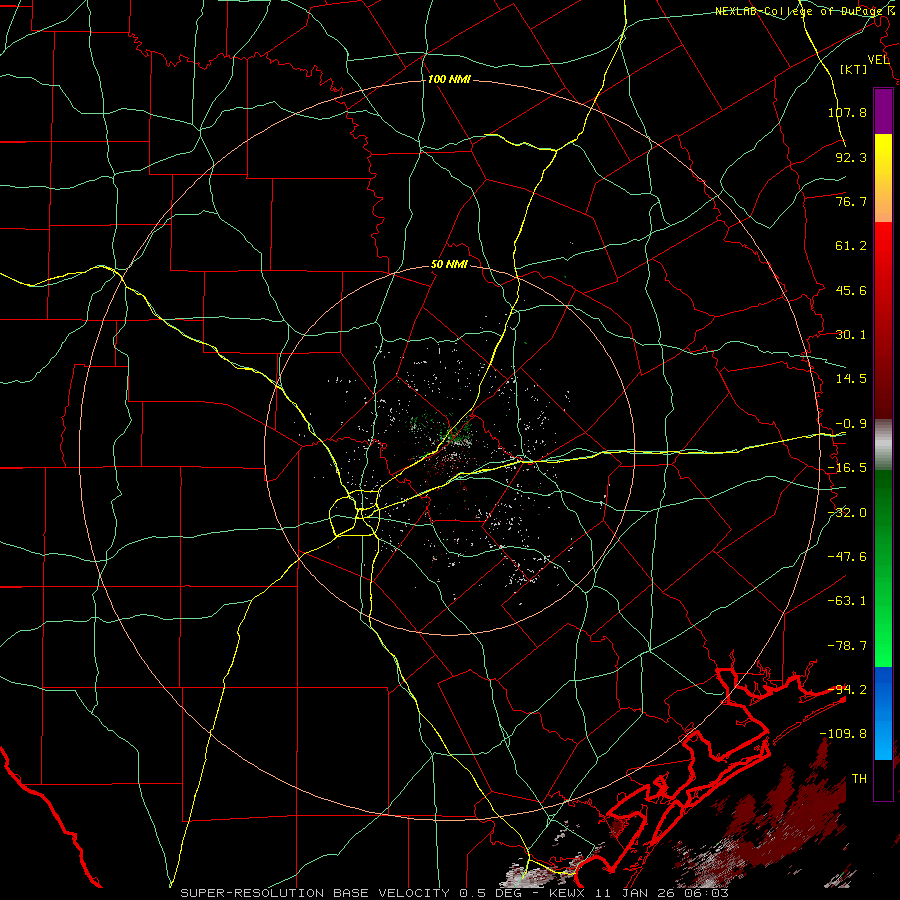
Task: Select the 76.7 legend value
Action: tap(851, 201)
